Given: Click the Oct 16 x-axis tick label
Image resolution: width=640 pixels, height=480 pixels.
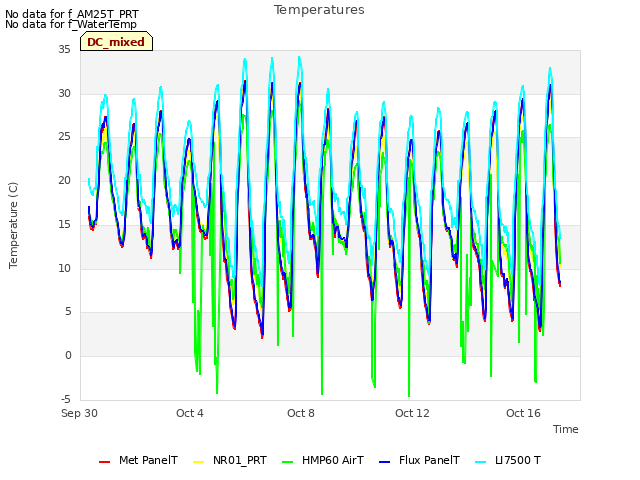Looking at the screenshot, I should pyautogui.click(x=523, y=413).
